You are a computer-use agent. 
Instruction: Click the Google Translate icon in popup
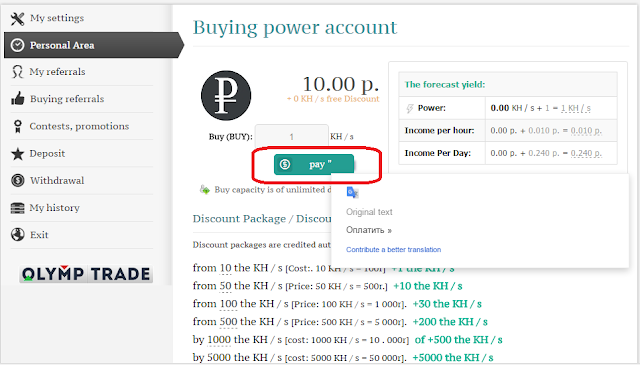coord(352,192)
